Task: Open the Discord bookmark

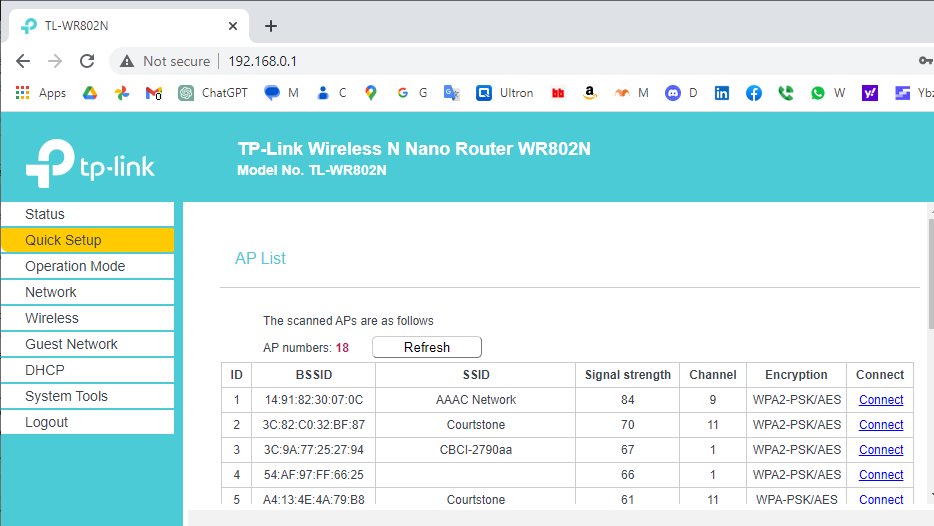Action: tap(681, 93)
